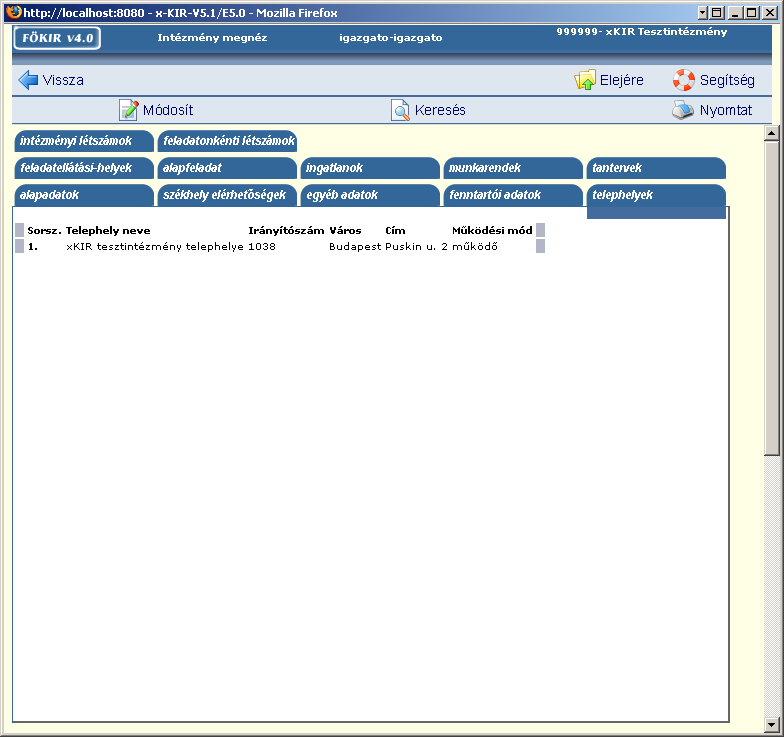Click the Nyomtat printer icon

pos(683,110)
